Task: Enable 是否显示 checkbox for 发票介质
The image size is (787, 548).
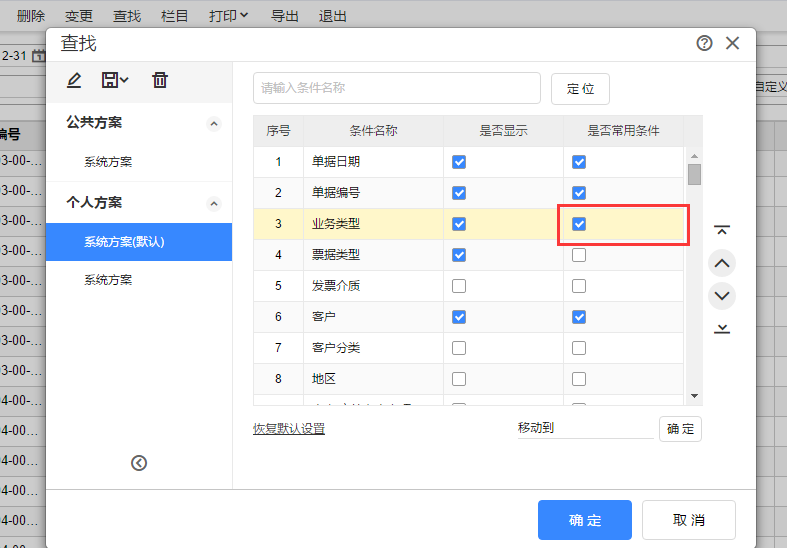Action: [x=459, y=286]
